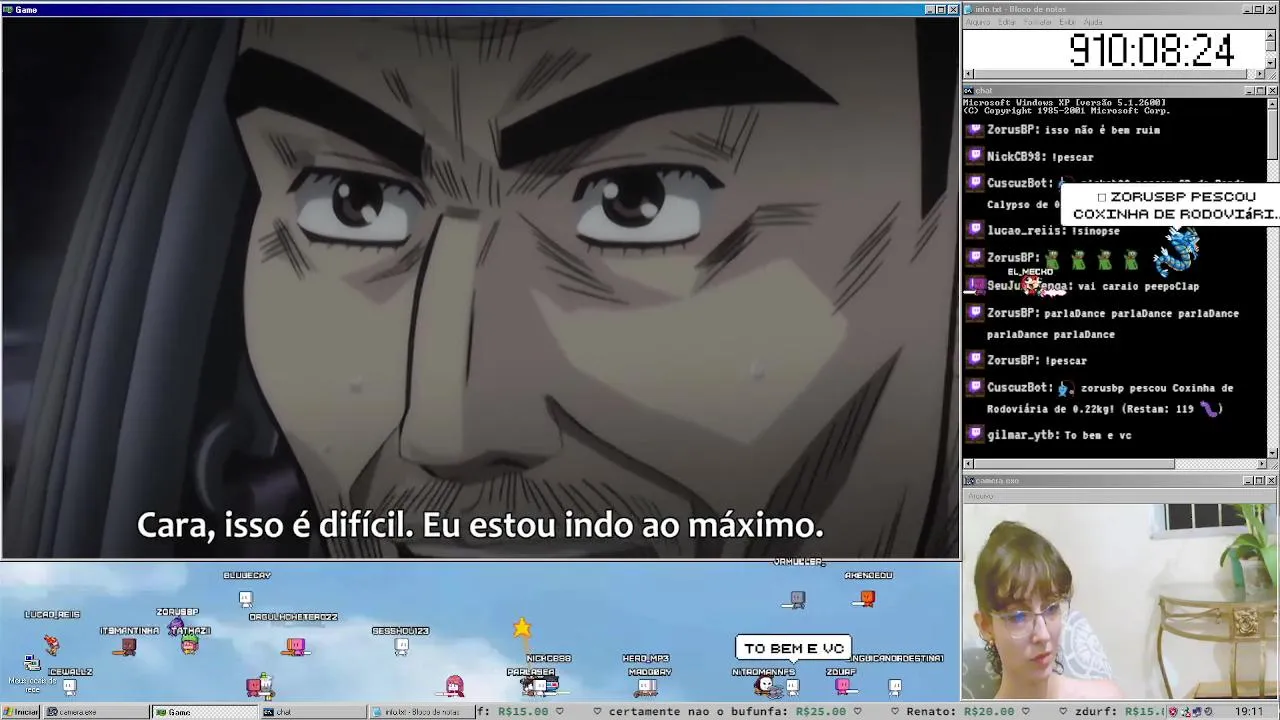Open the Arquivo menu in Notepad
Screen dimensions: 1280x720
tap(978, 22)
